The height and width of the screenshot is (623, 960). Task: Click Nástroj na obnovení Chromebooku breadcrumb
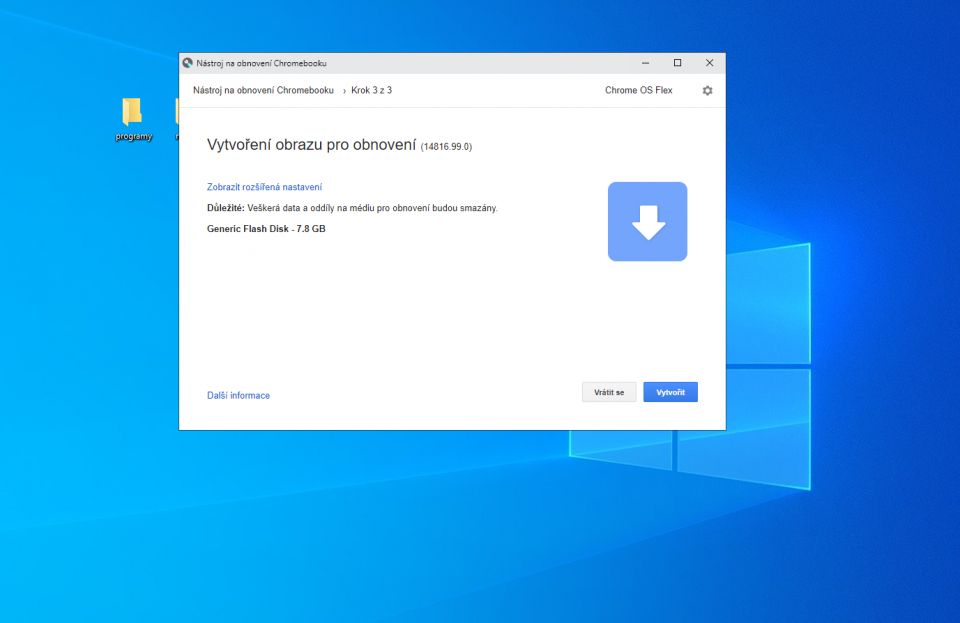click(x=263, y=90)
